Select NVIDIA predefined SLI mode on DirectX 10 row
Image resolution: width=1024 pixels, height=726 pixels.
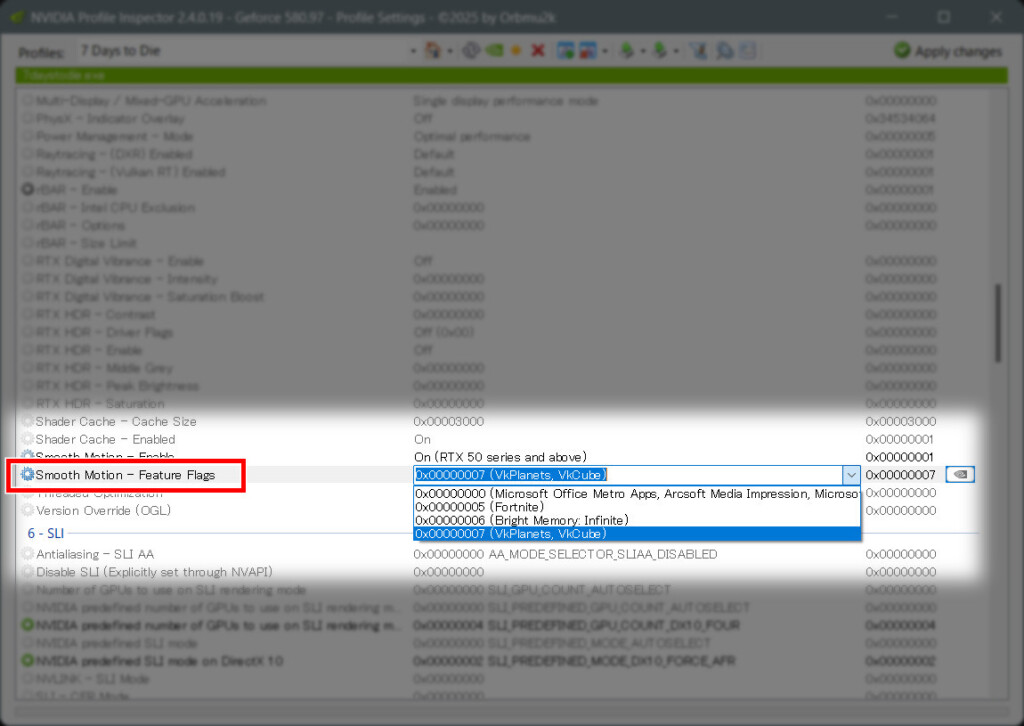pos(159,660)
